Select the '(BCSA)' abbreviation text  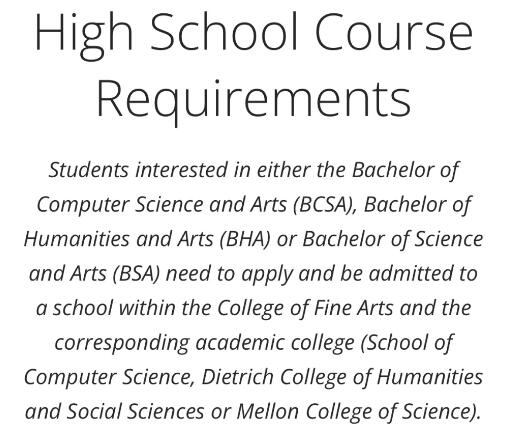click(x=324, y=204)
